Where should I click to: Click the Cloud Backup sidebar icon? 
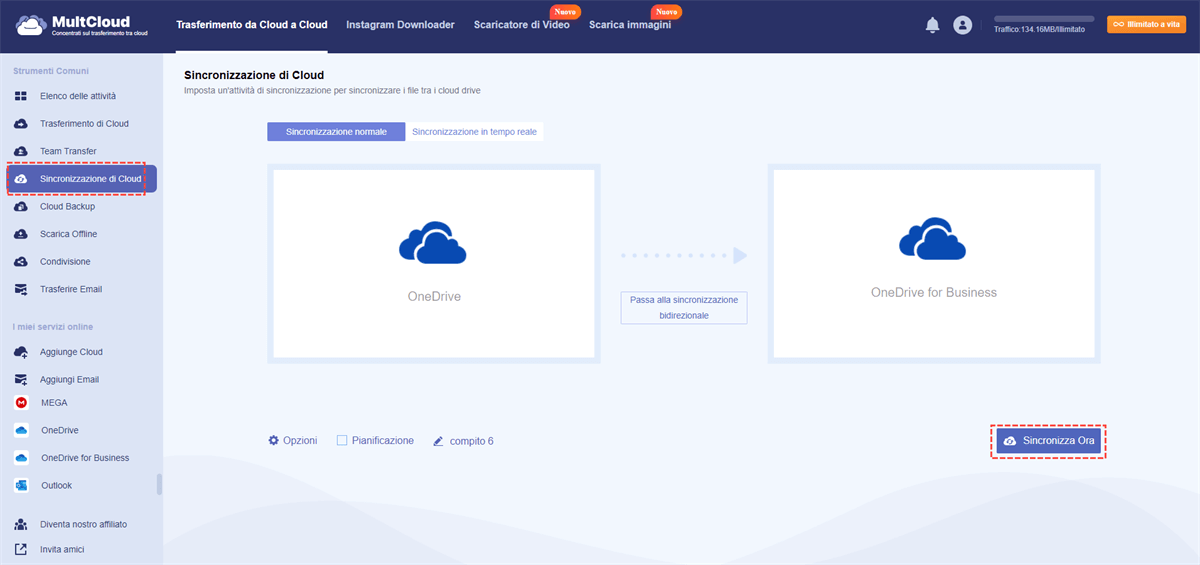(21, 206)
